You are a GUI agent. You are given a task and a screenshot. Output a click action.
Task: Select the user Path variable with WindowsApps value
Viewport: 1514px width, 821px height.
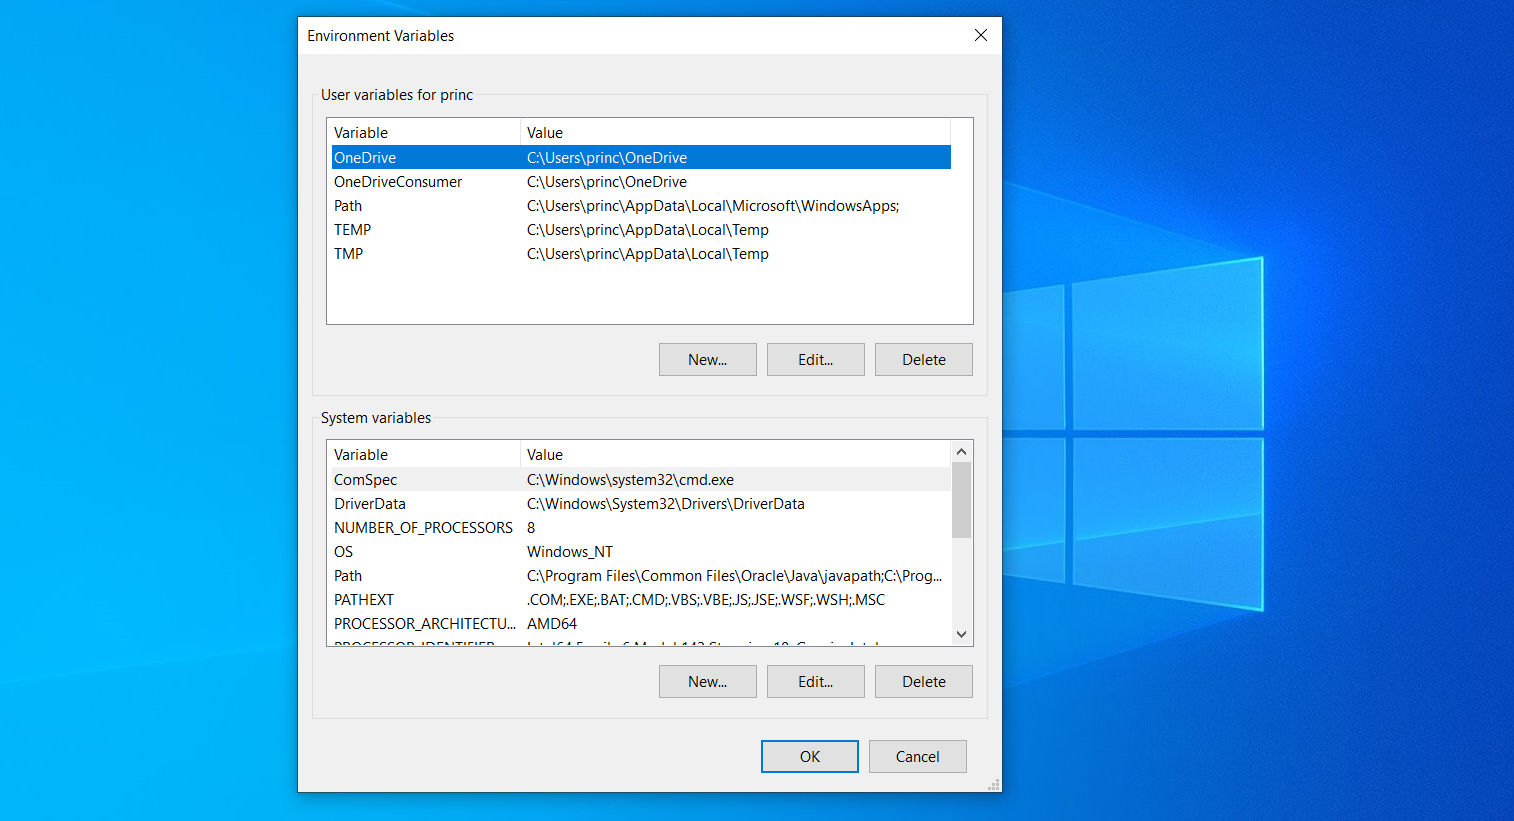641,206
